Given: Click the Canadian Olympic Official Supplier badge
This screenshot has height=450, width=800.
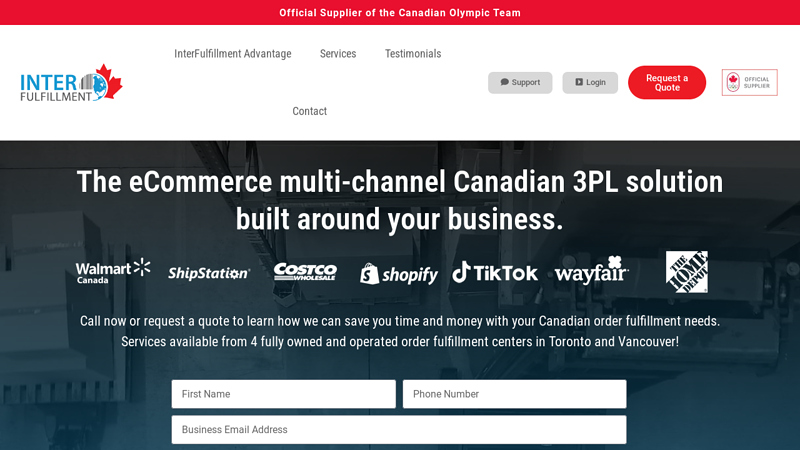Looking at the screenshot, I should pos(749,83).
